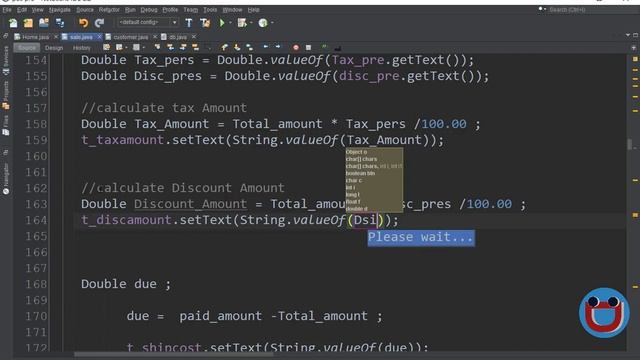
Task: Click the Save All toolbar icon
Action: [60, 23]
